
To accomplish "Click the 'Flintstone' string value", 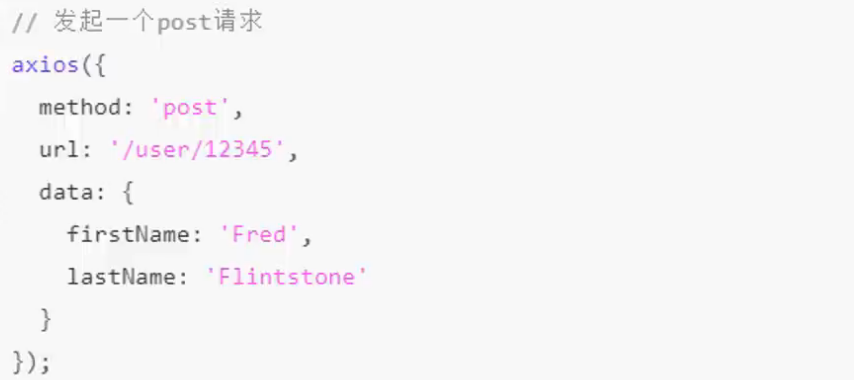I will click(x=287, y=277).
